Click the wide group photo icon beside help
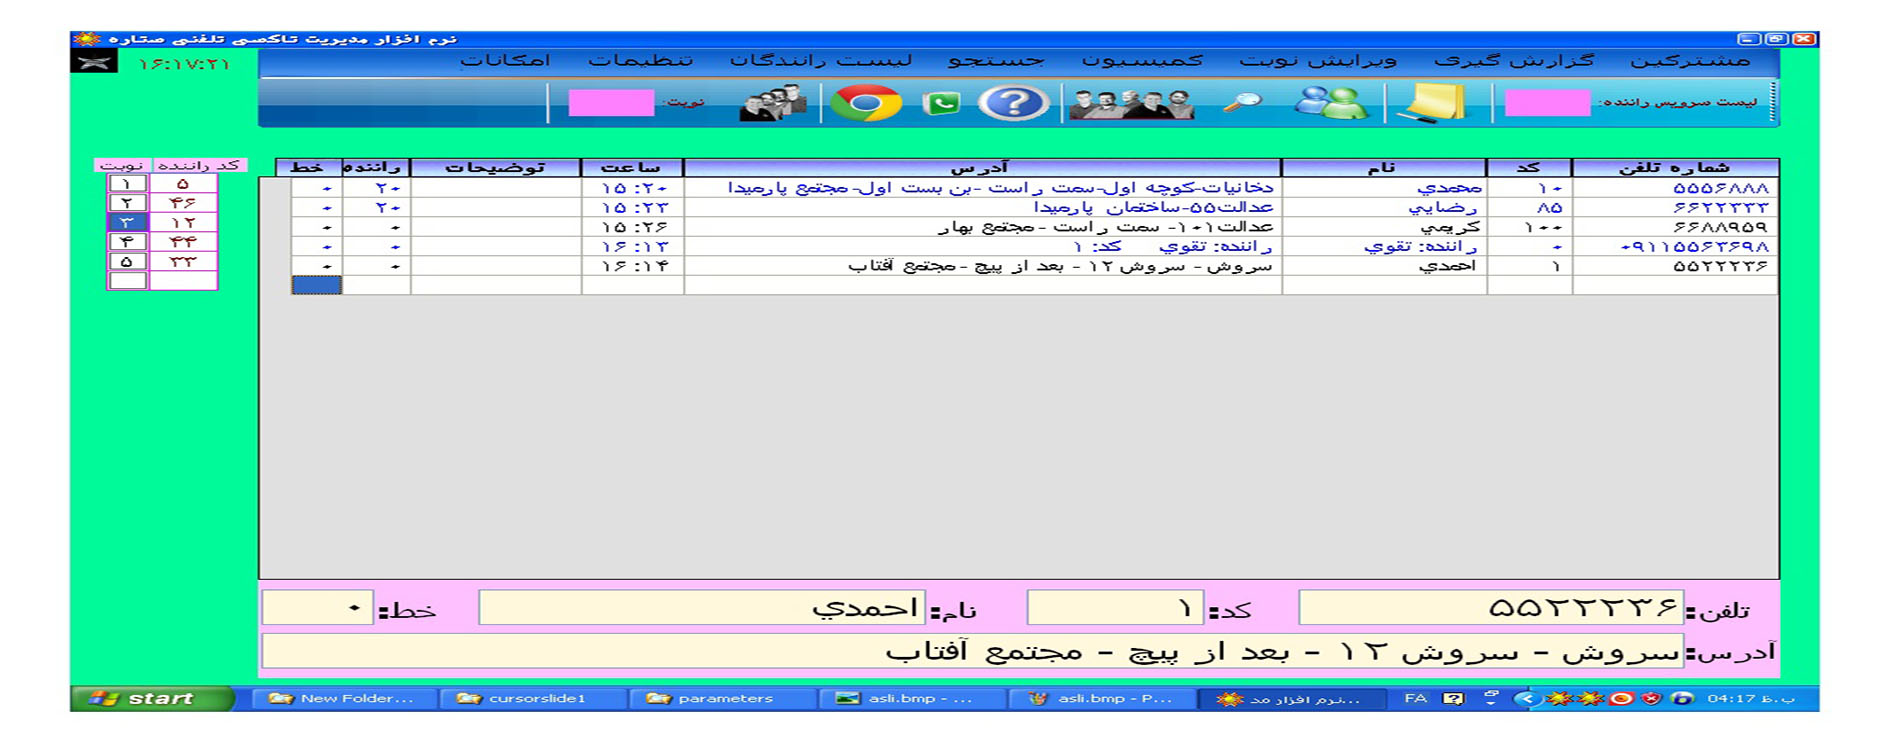 (1131, 103)
